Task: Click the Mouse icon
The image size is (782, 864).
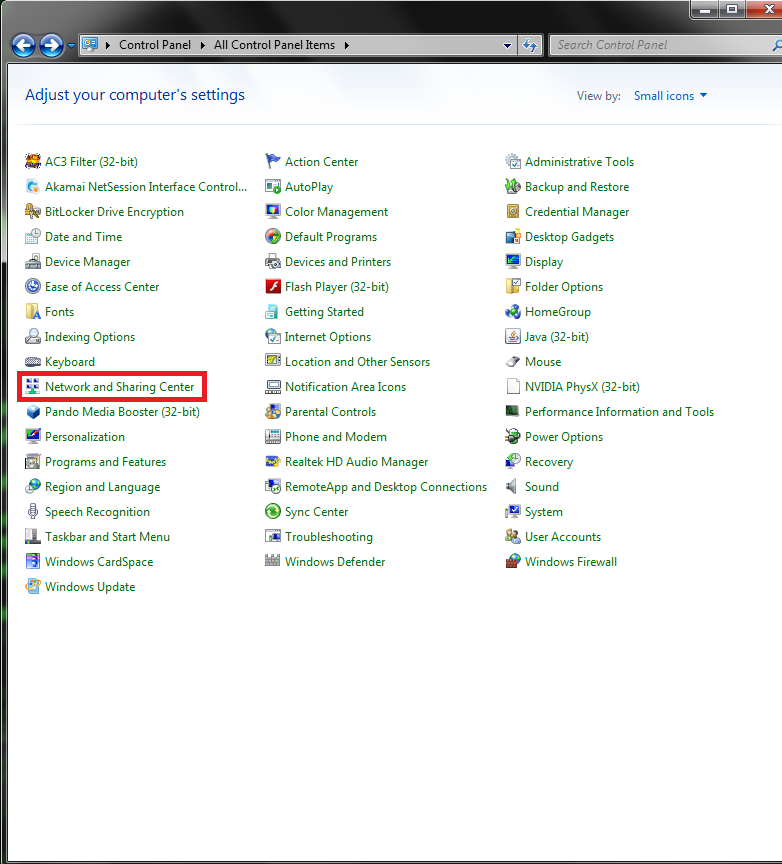Action: [513, 361]
